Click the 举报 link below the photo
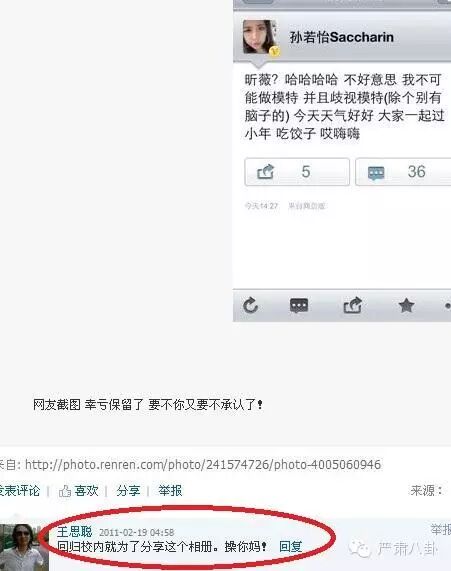The height and width of the screenshot is (571, 451). 170,491
